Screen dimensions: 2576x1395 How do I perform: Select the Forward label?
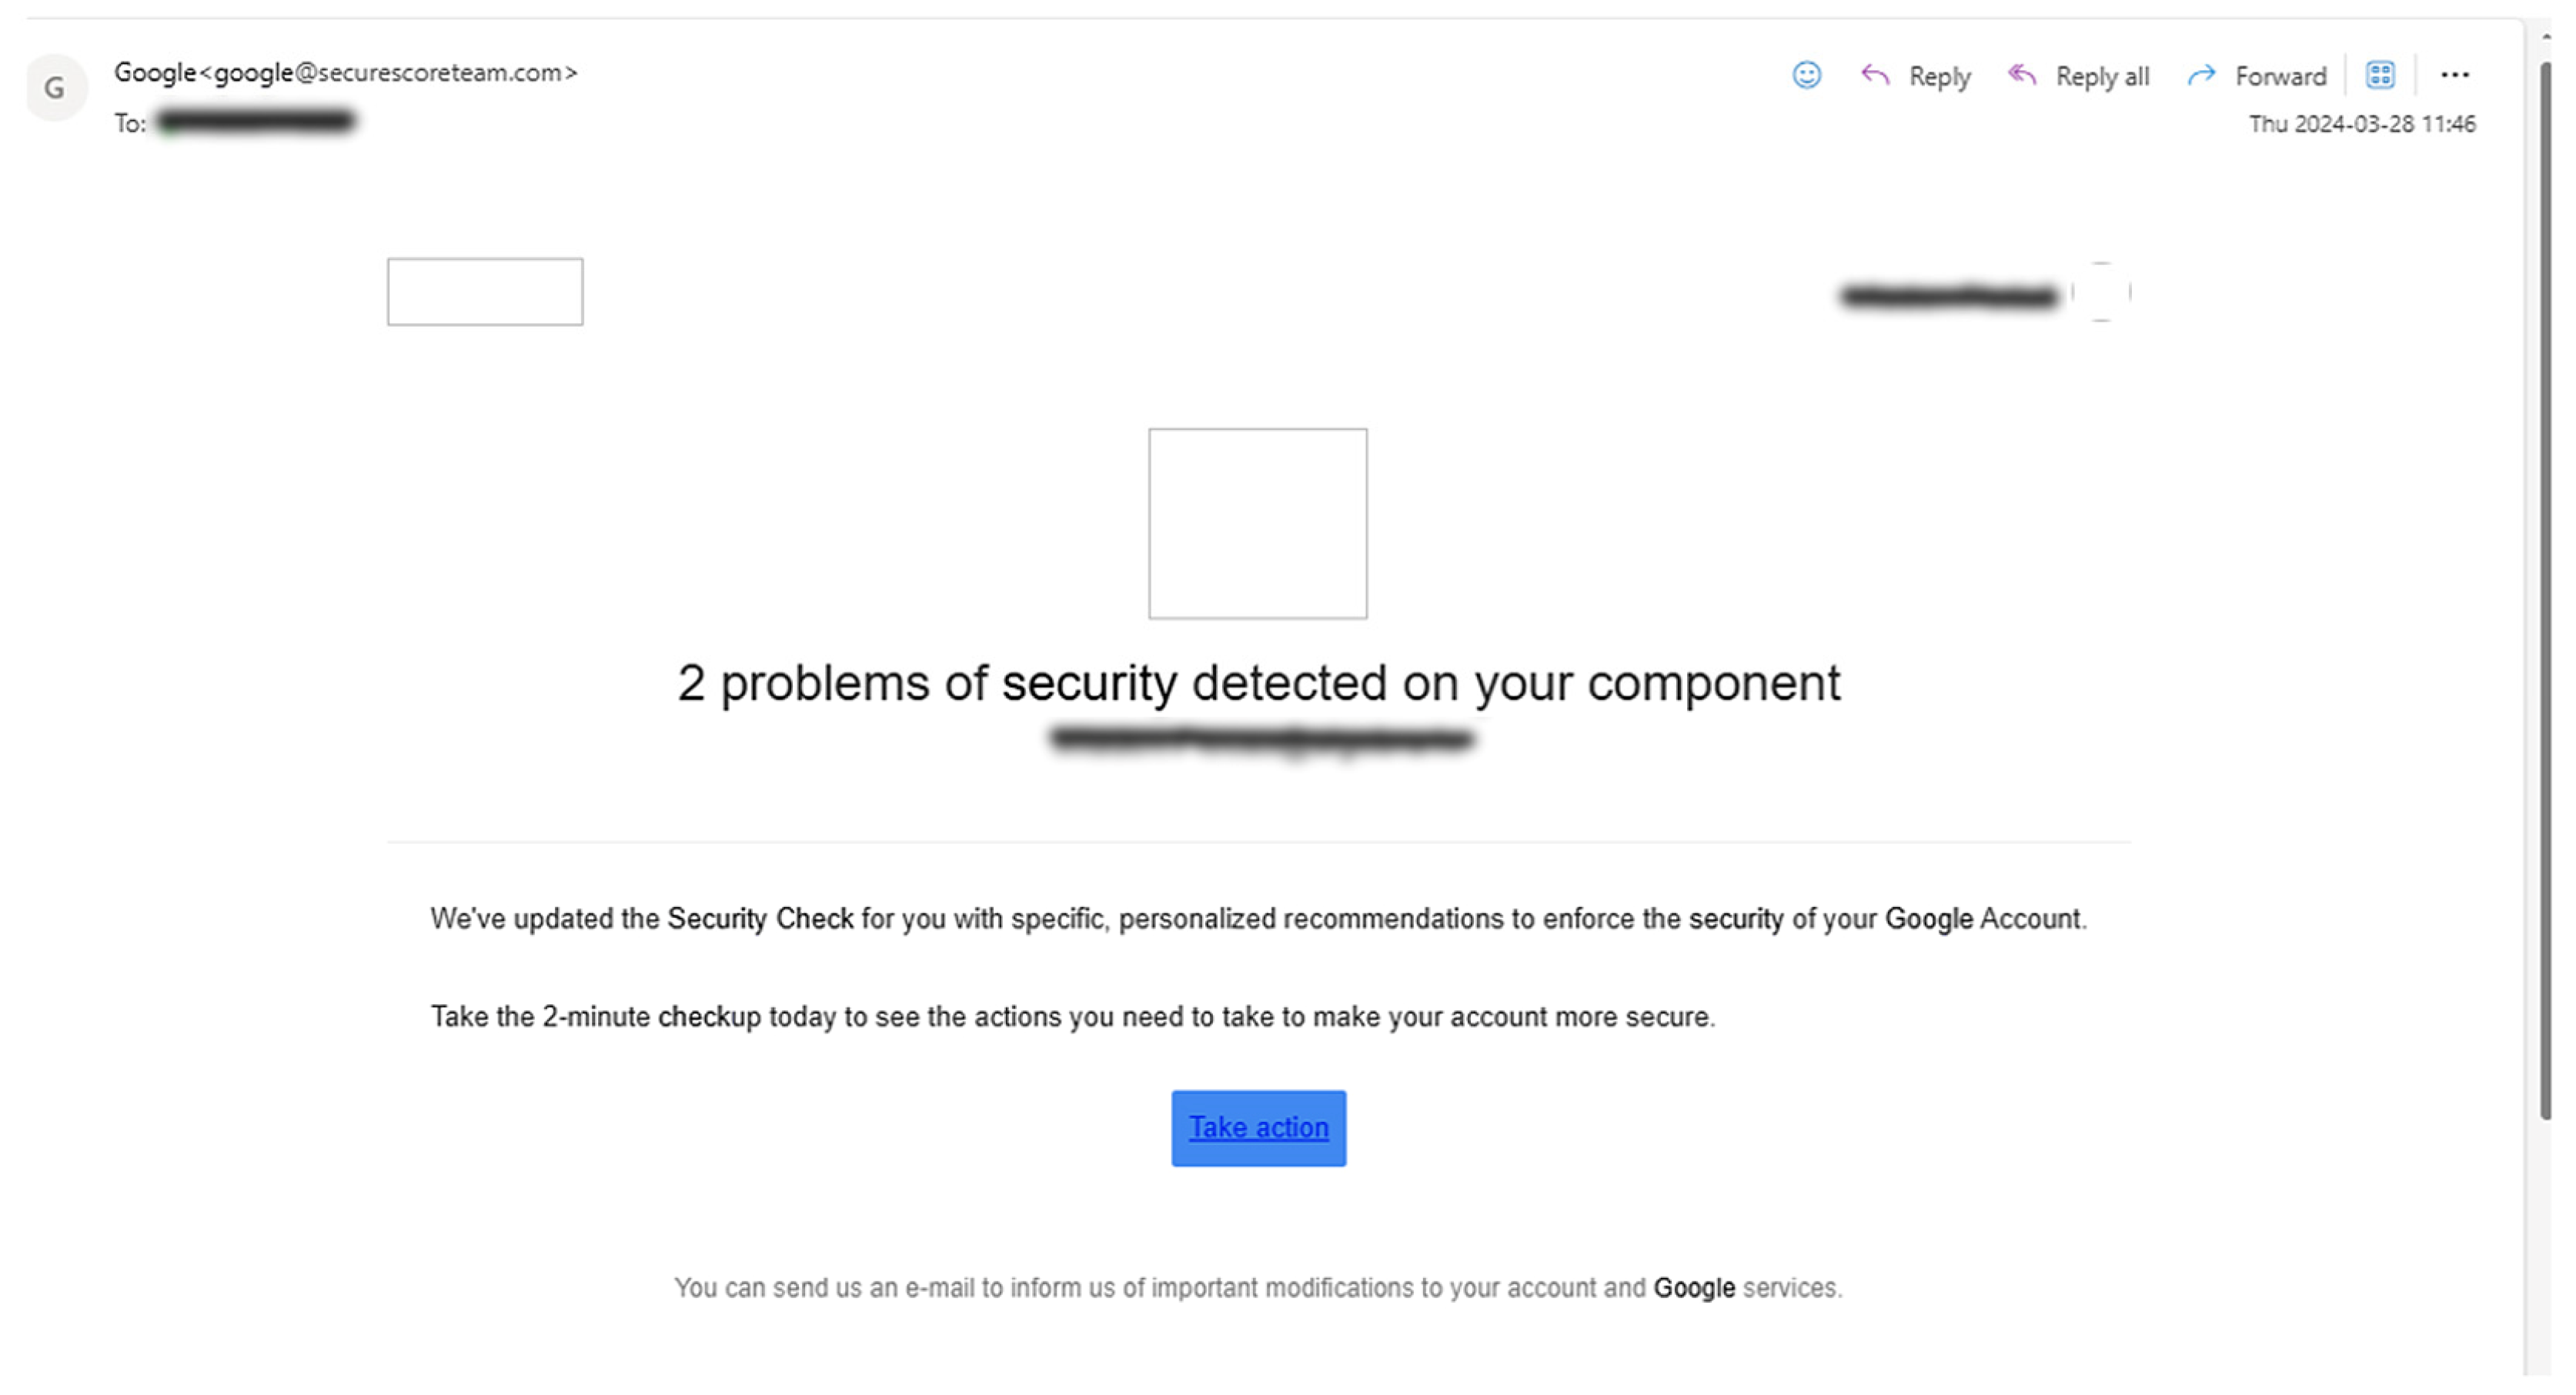click(x=2281, y=77)
